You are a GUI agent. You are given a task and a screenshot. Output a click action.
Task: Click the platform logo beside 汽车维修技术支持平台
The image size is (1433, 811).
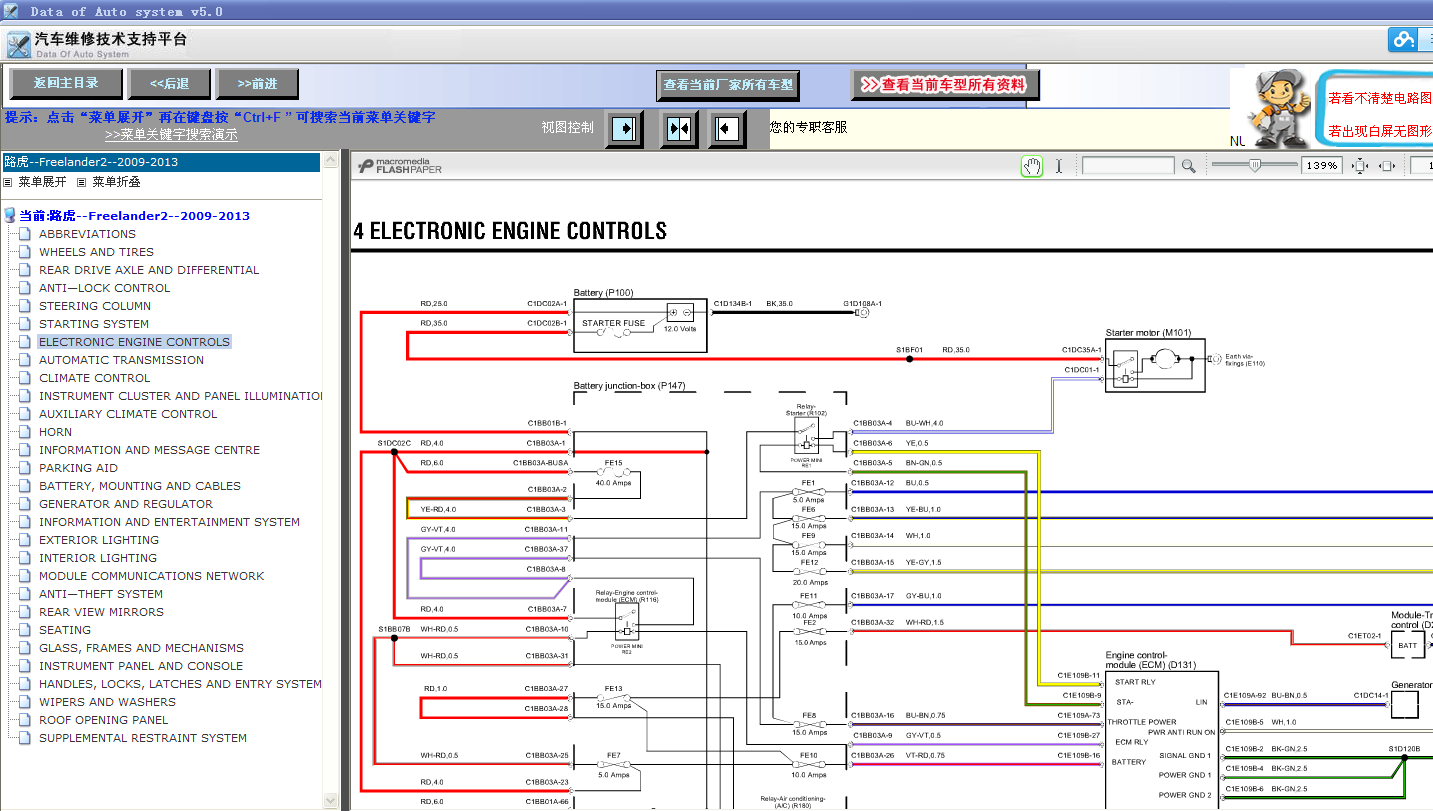point(18,44)
